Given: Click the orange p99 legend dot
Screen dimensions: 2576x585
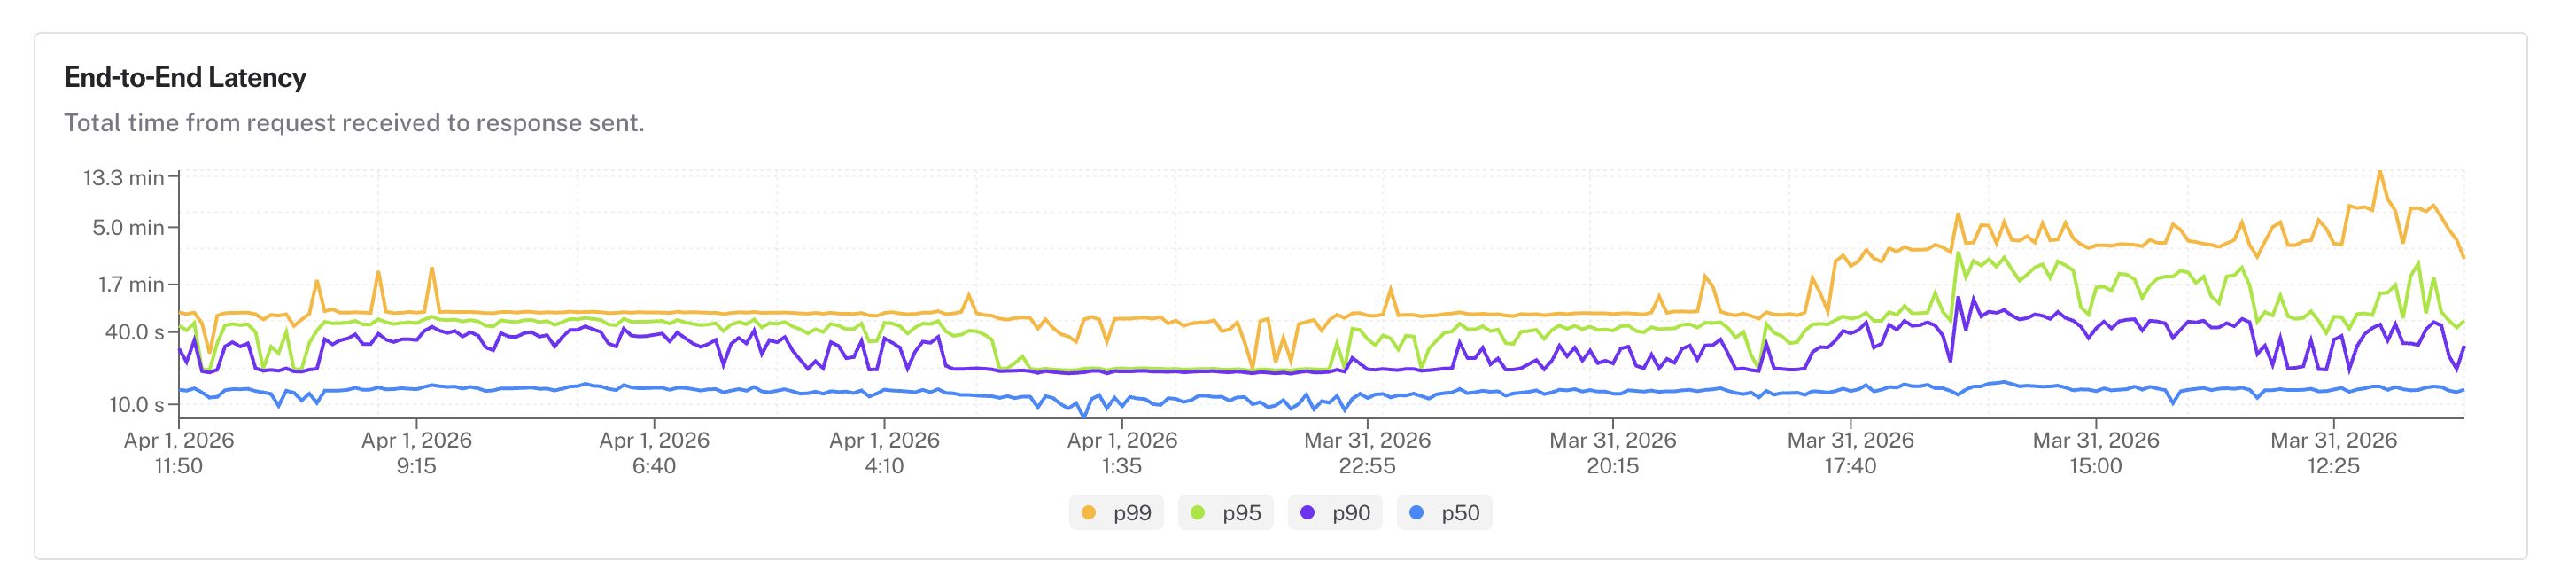Looking at the screenshot, I should point(1089,513).
